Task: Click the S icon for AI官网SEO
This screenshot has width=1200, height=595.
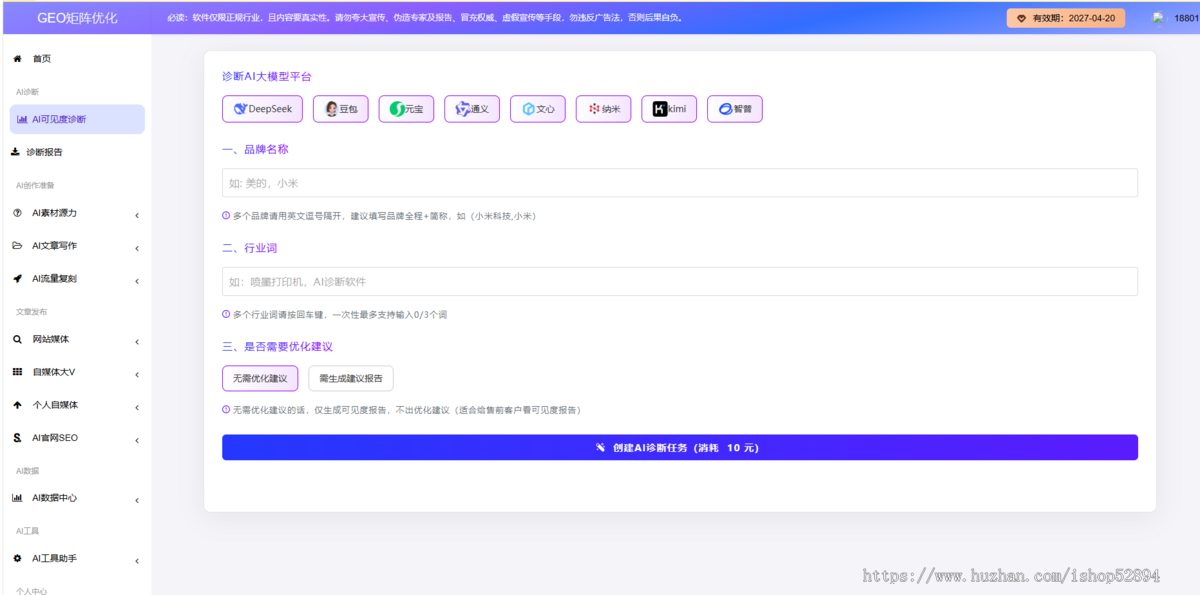Action: 17,438
